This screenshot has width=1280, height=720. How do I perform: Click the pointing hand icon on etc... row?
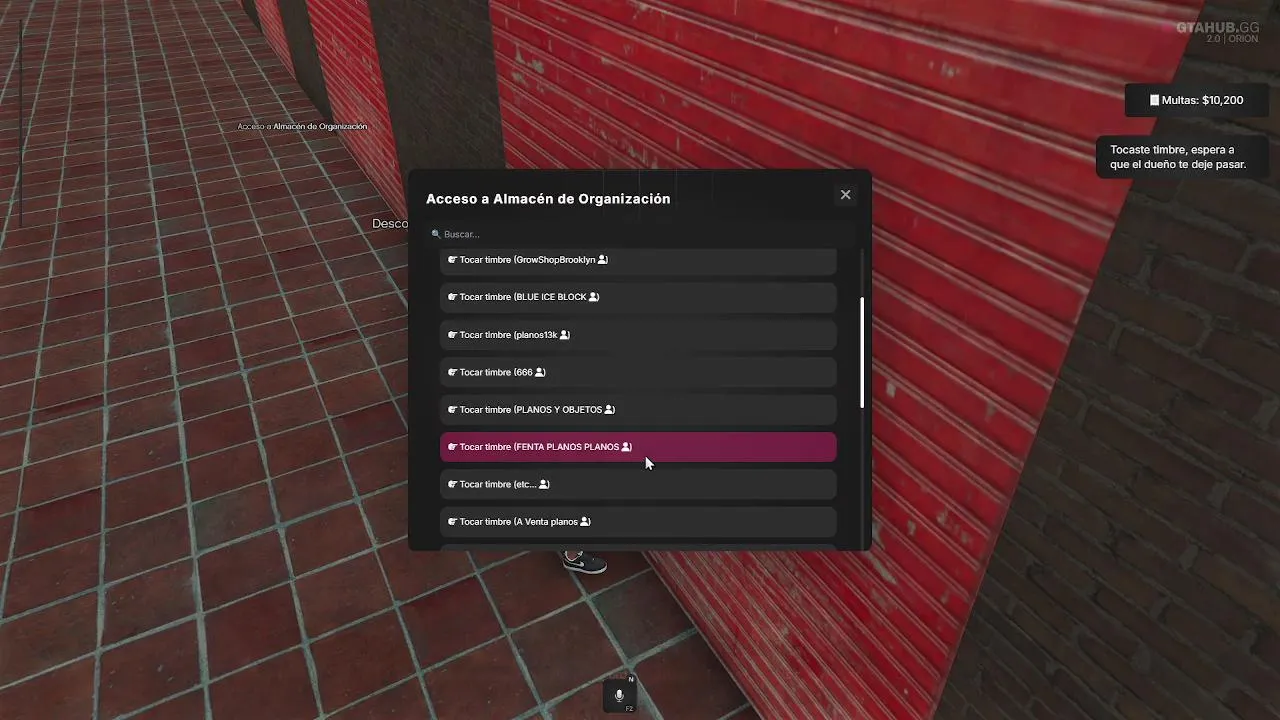(x=452, y=484)
